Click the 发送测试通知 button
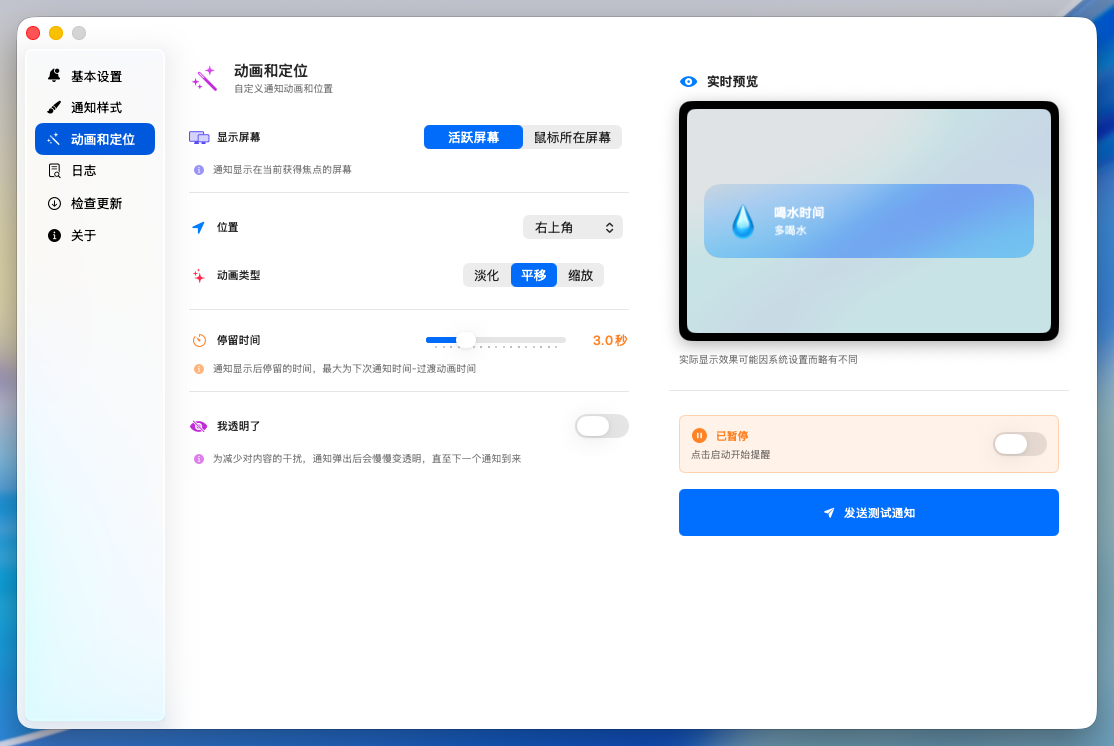The width and height of the screenshot is (1114, 746). 868,512
